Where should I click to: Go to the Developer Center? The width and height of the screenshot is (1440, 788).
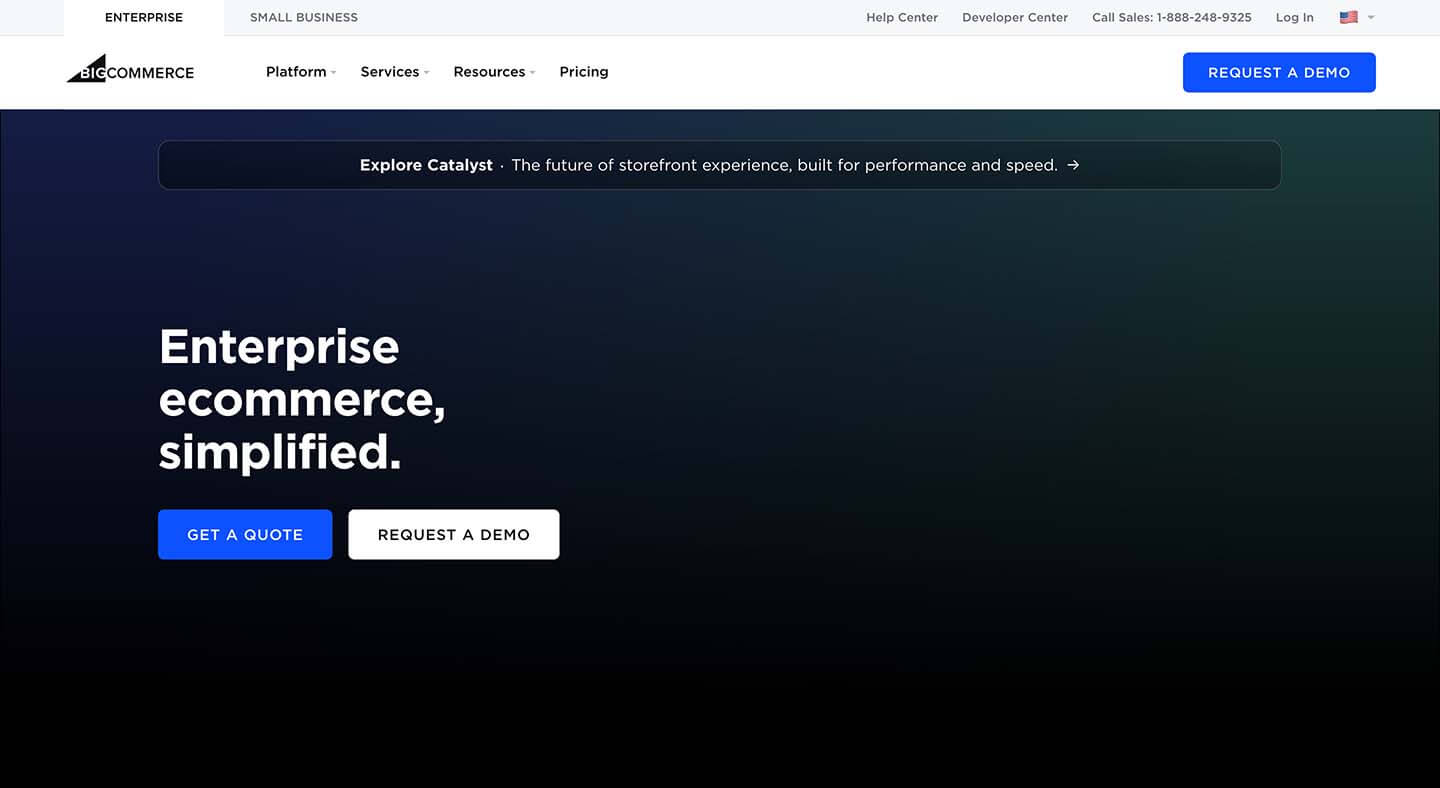coord(1015,17)
